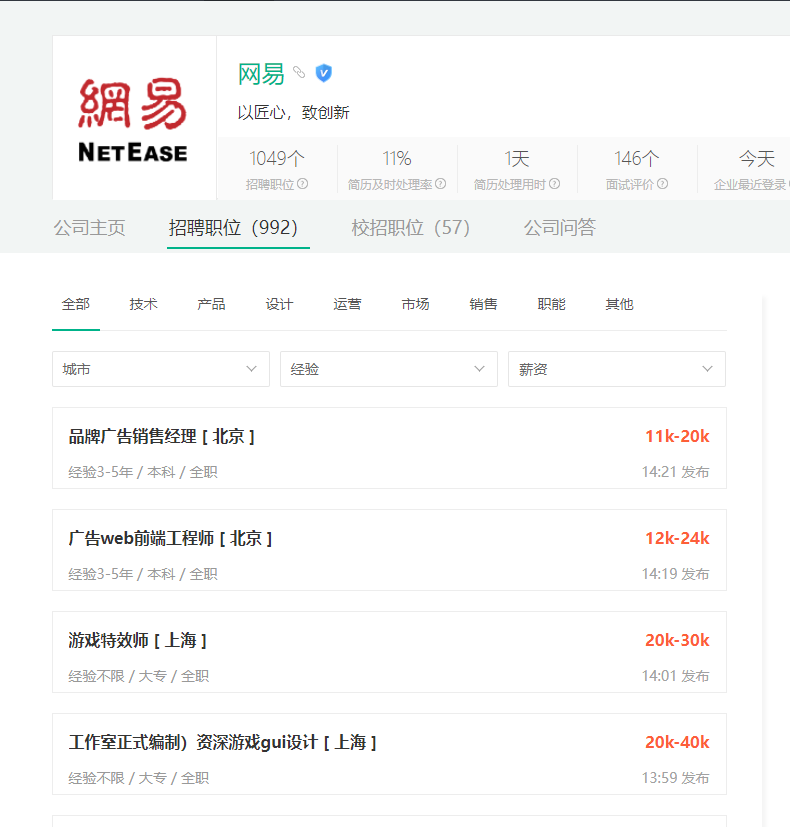
Task: Open the 网易 company name link
Action: [x=261, y=74]
